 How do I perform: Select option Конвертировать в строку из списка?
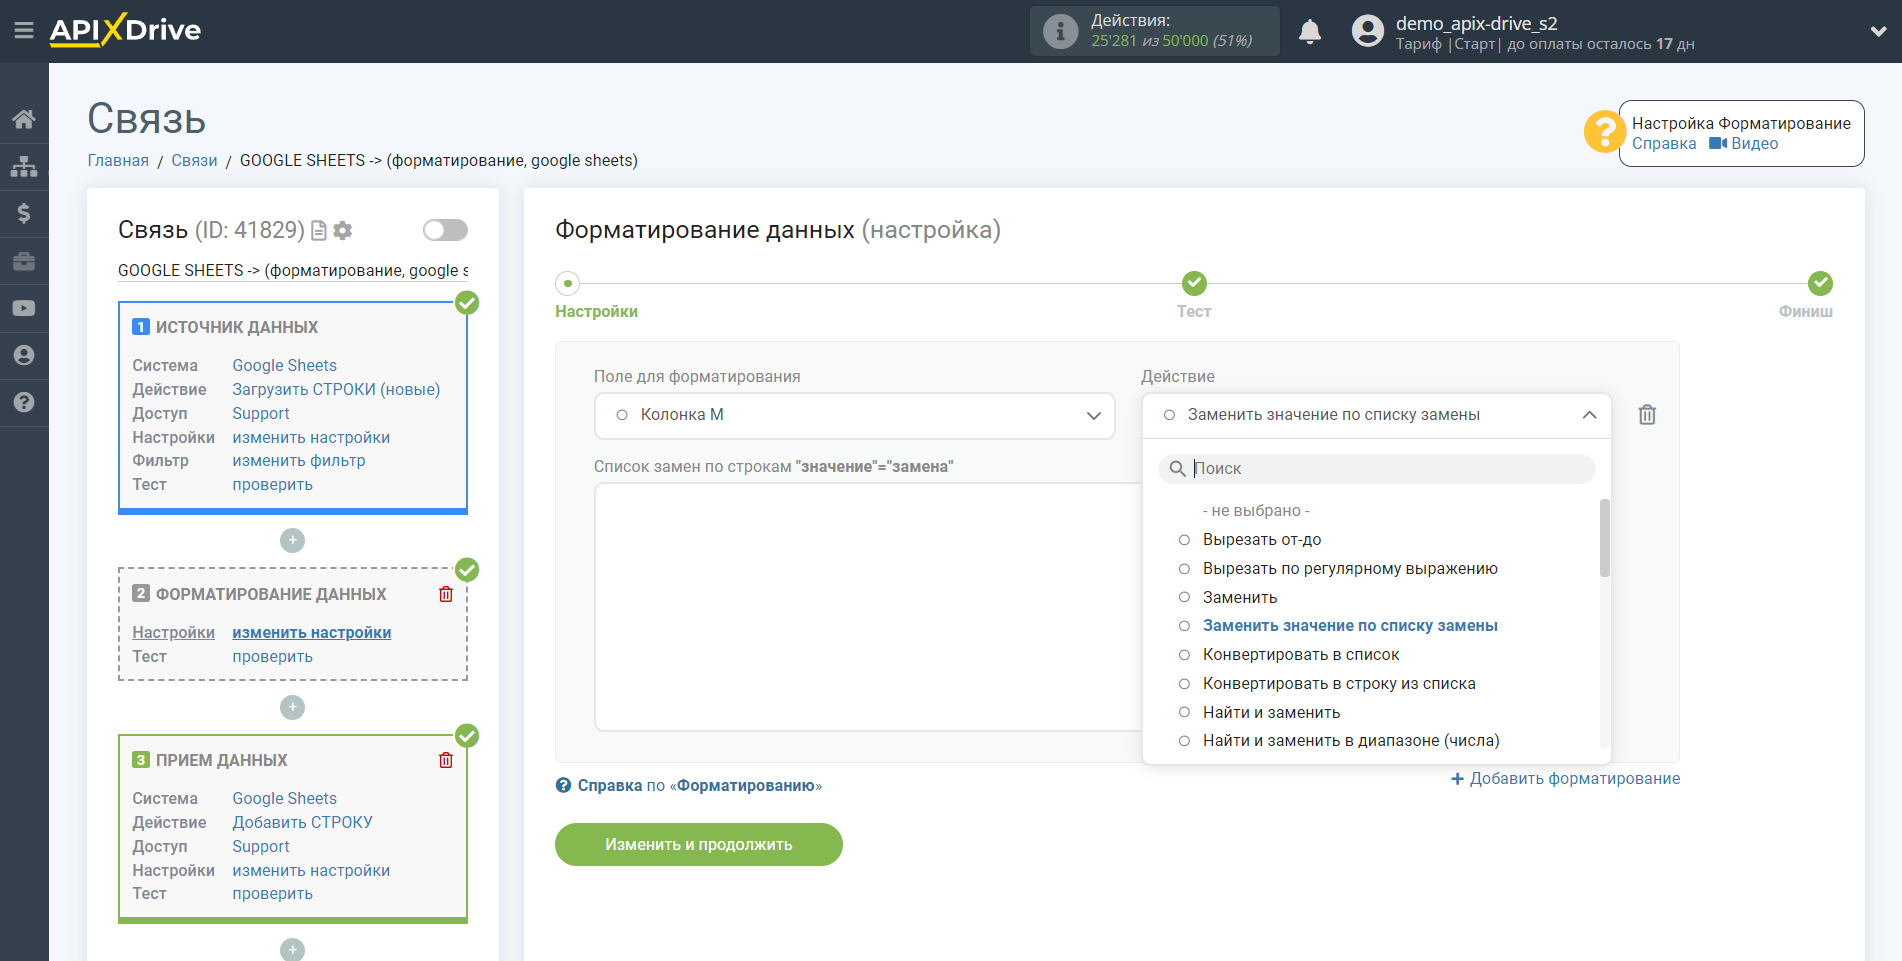pos(1339,684)
